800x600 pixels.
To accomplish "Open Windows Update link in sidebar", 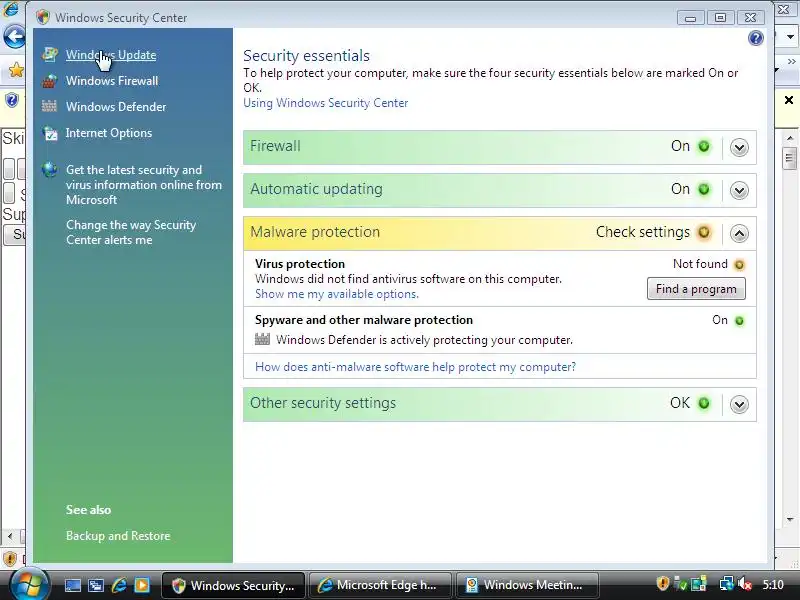I will [111, 55].
